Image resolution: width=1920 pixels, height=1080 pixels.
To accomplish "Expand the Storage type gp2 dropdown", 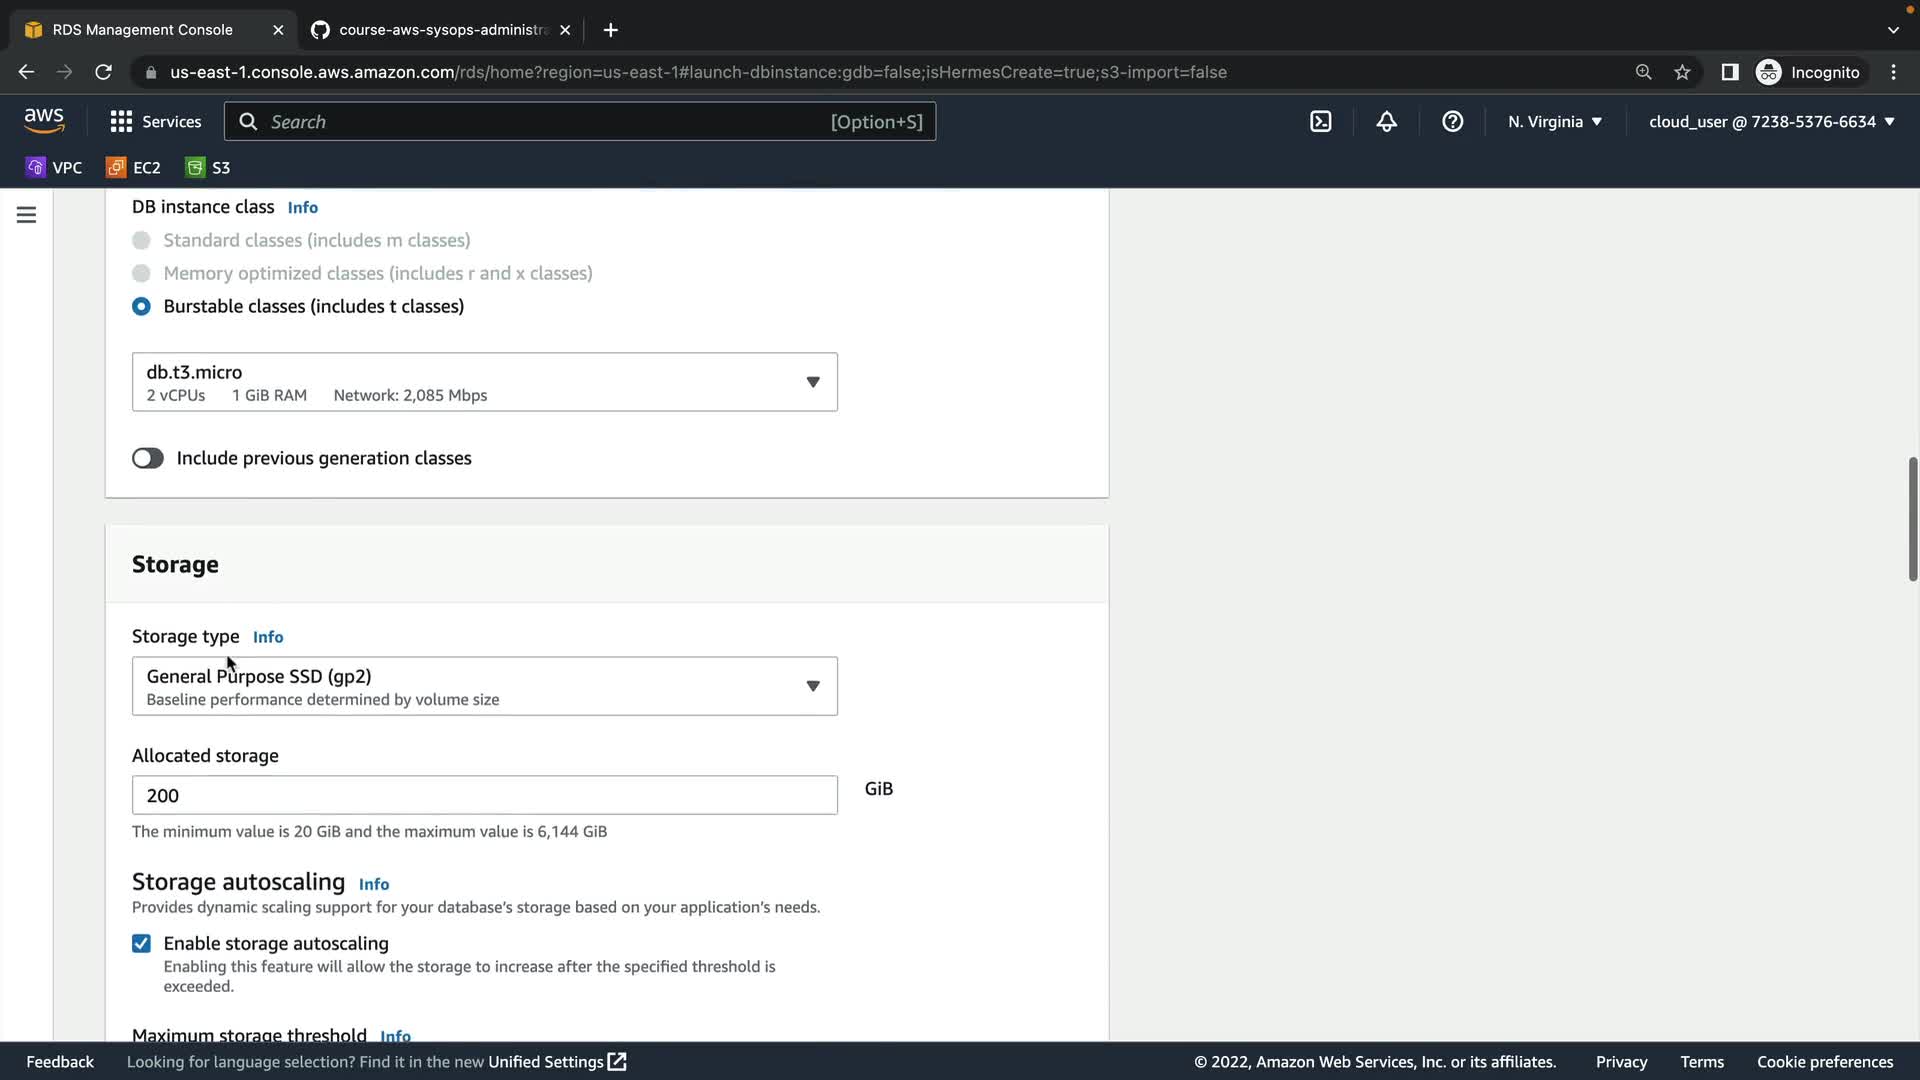I will [484, 686].
